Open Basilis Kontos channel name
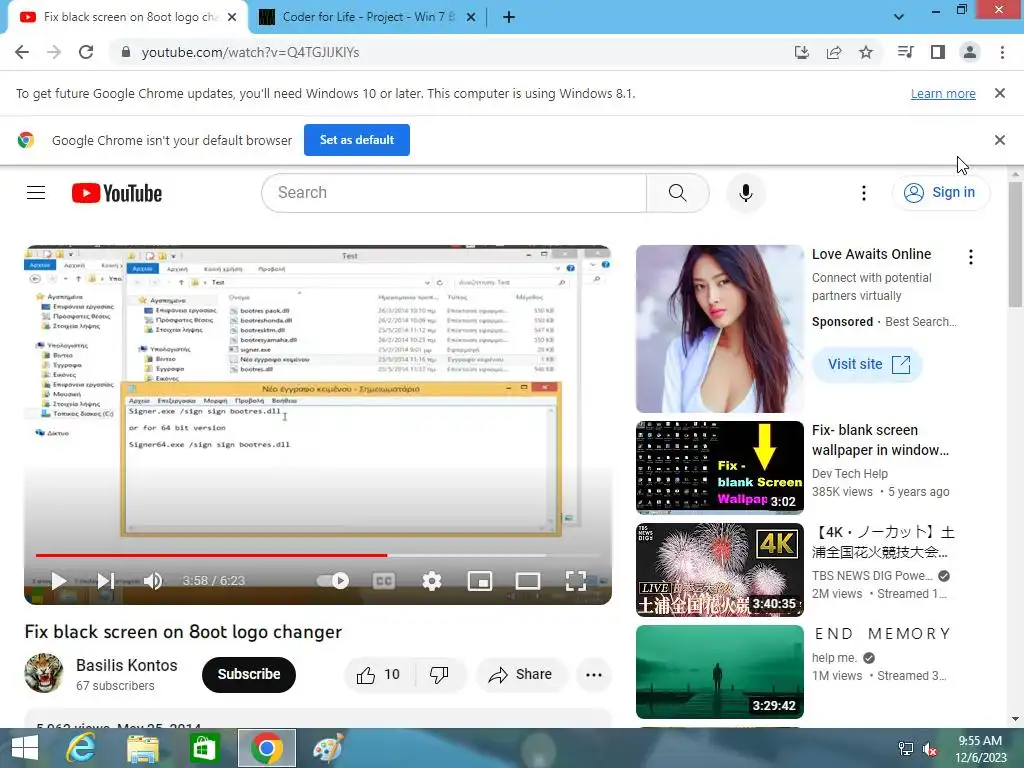This screenshot has height=768, width=1024. (127, 665)
